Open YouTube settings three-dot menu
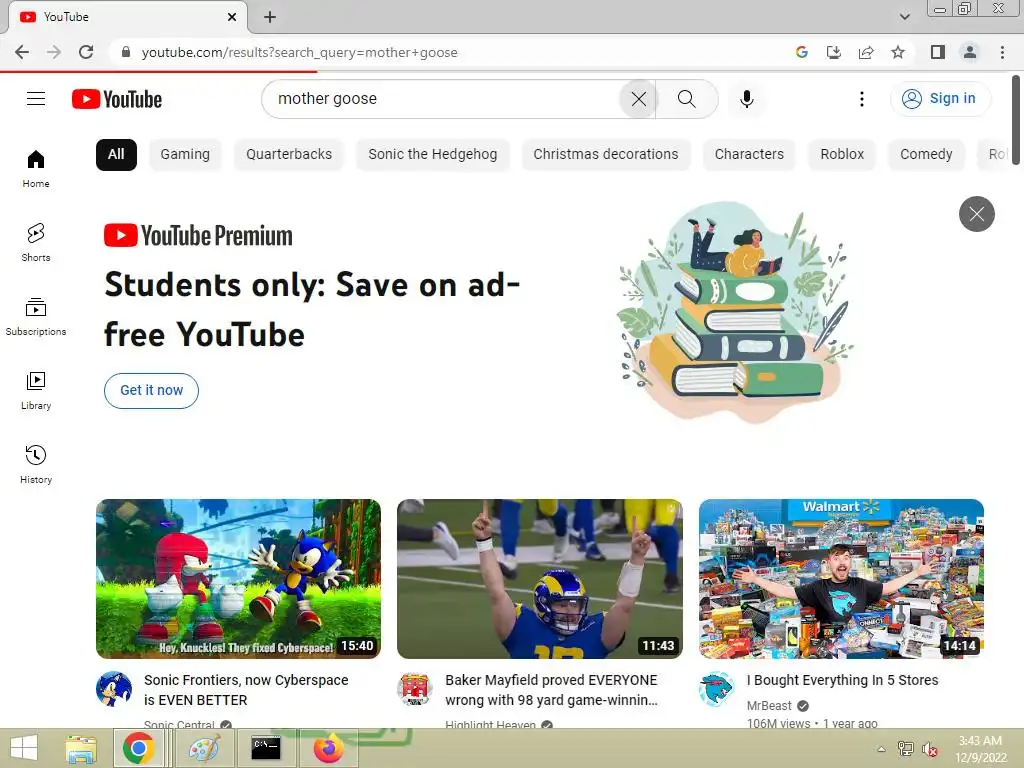 tap(861, 99)
